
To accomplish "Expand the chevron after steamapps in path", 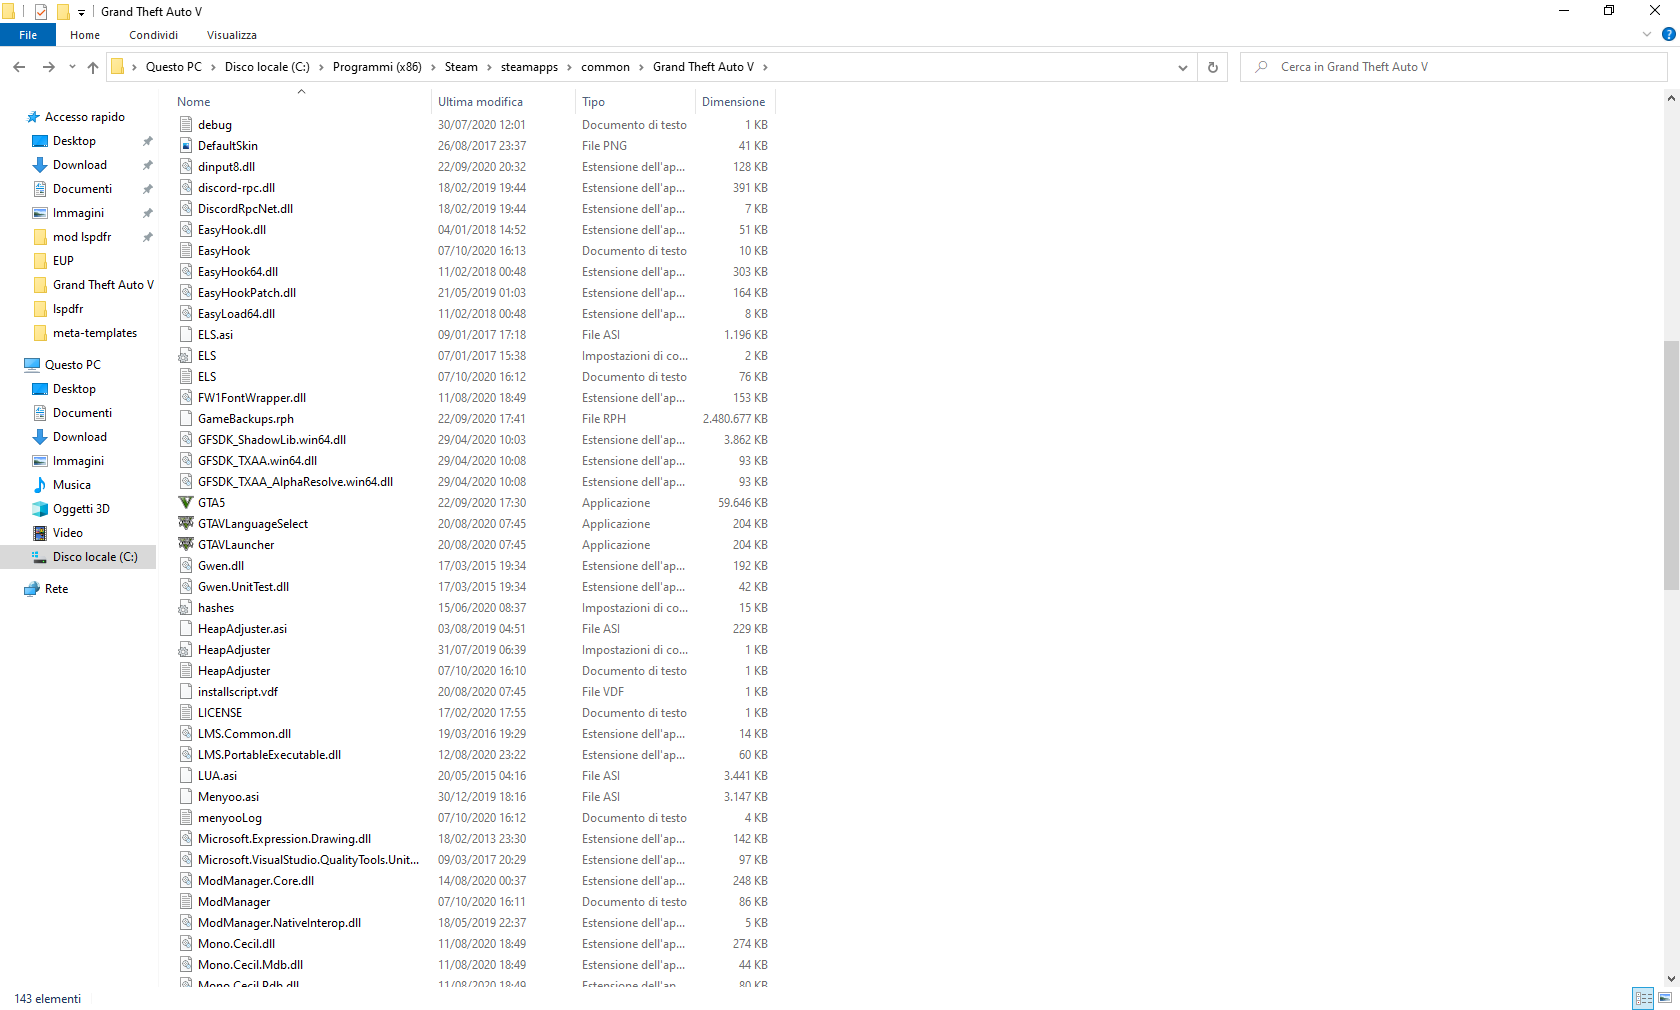I will point(570,67).
